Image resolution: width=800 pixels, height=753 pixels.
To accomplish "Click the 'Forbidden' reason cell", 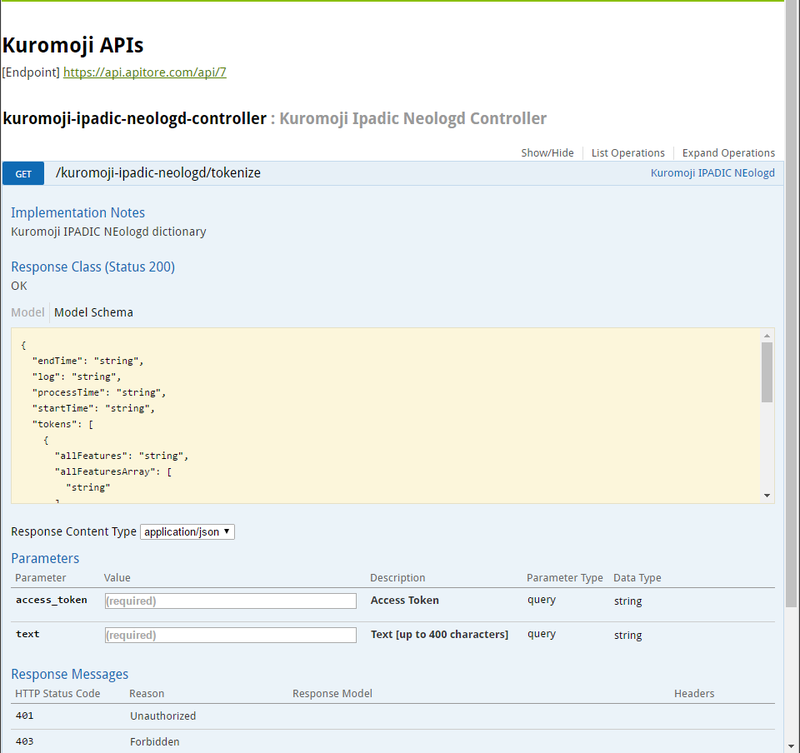I will (x=155, y=741).
